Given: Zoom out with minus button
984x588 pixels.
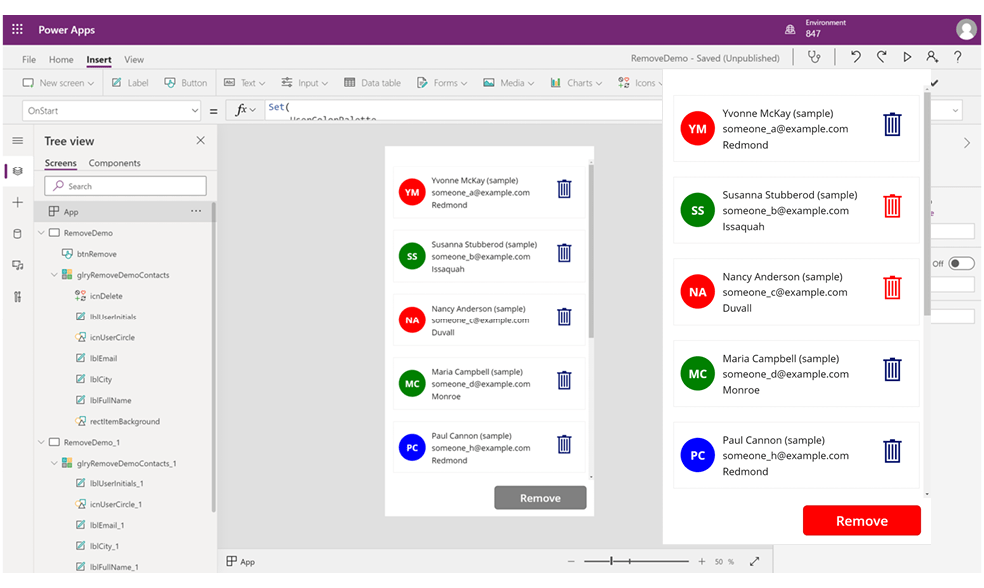Looking at the screenshot, I should point(571,562).
